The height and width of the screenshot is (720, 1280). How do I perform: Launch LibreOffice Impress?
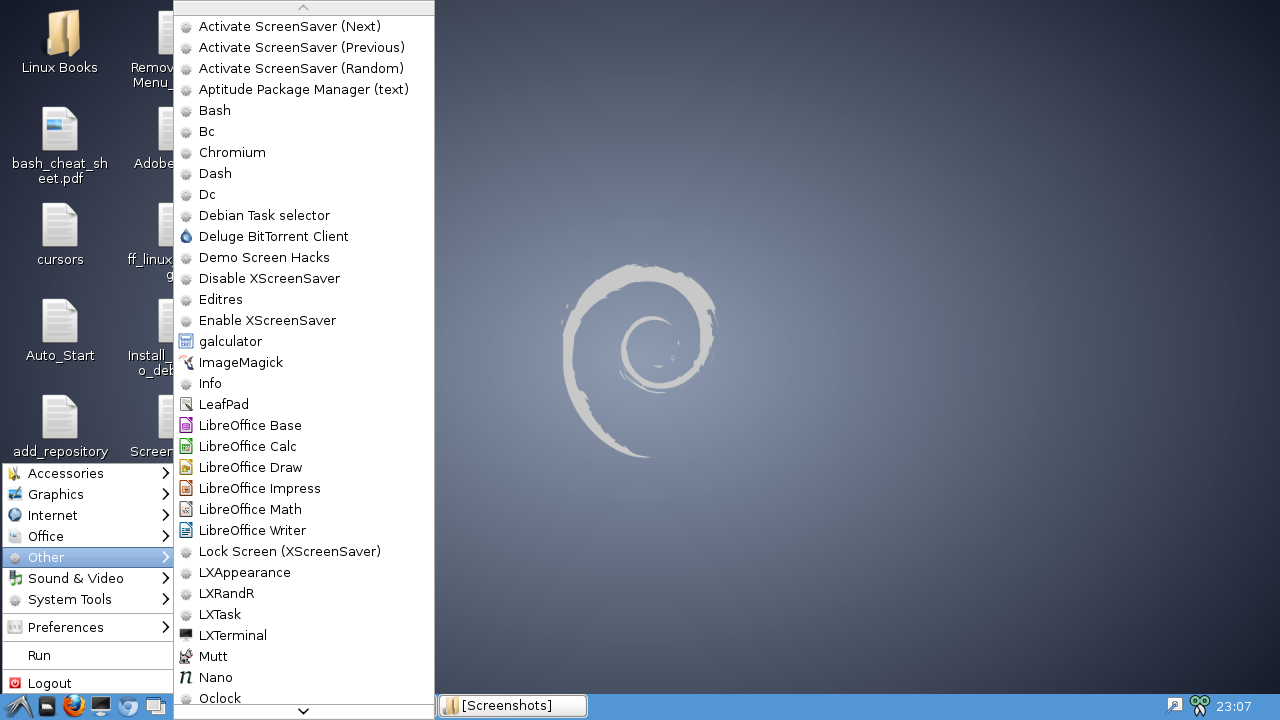(x=304, y=489)
